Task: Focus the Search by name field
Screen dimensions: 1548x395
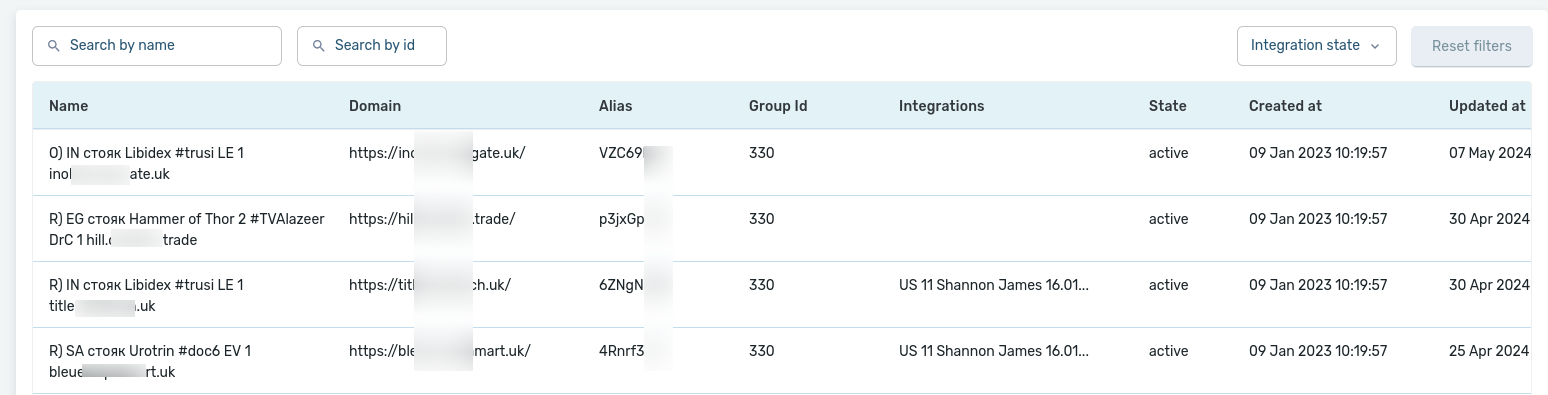Action: pyautogui.click(x=157, y=46)
